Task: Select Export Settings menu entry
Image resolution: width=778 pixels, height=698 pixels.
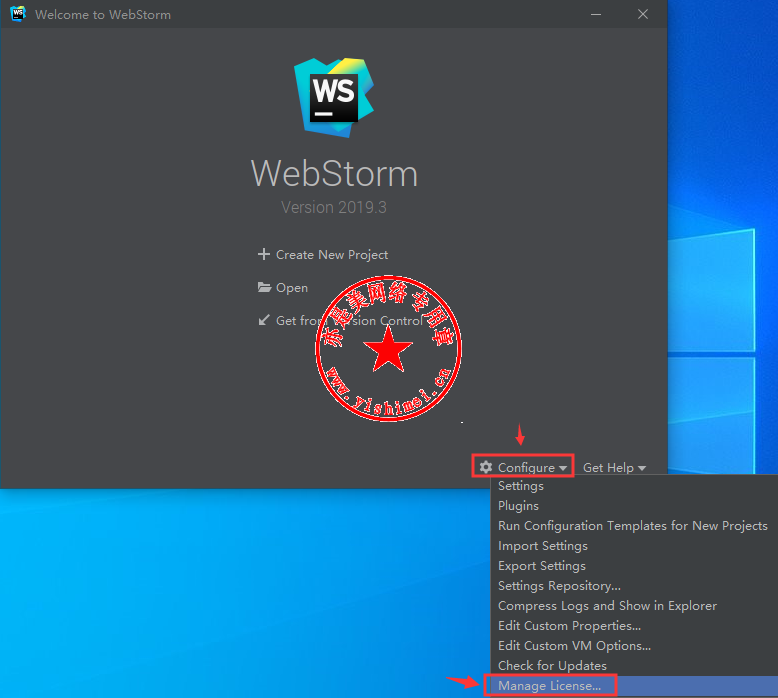Action: point(634,566)
